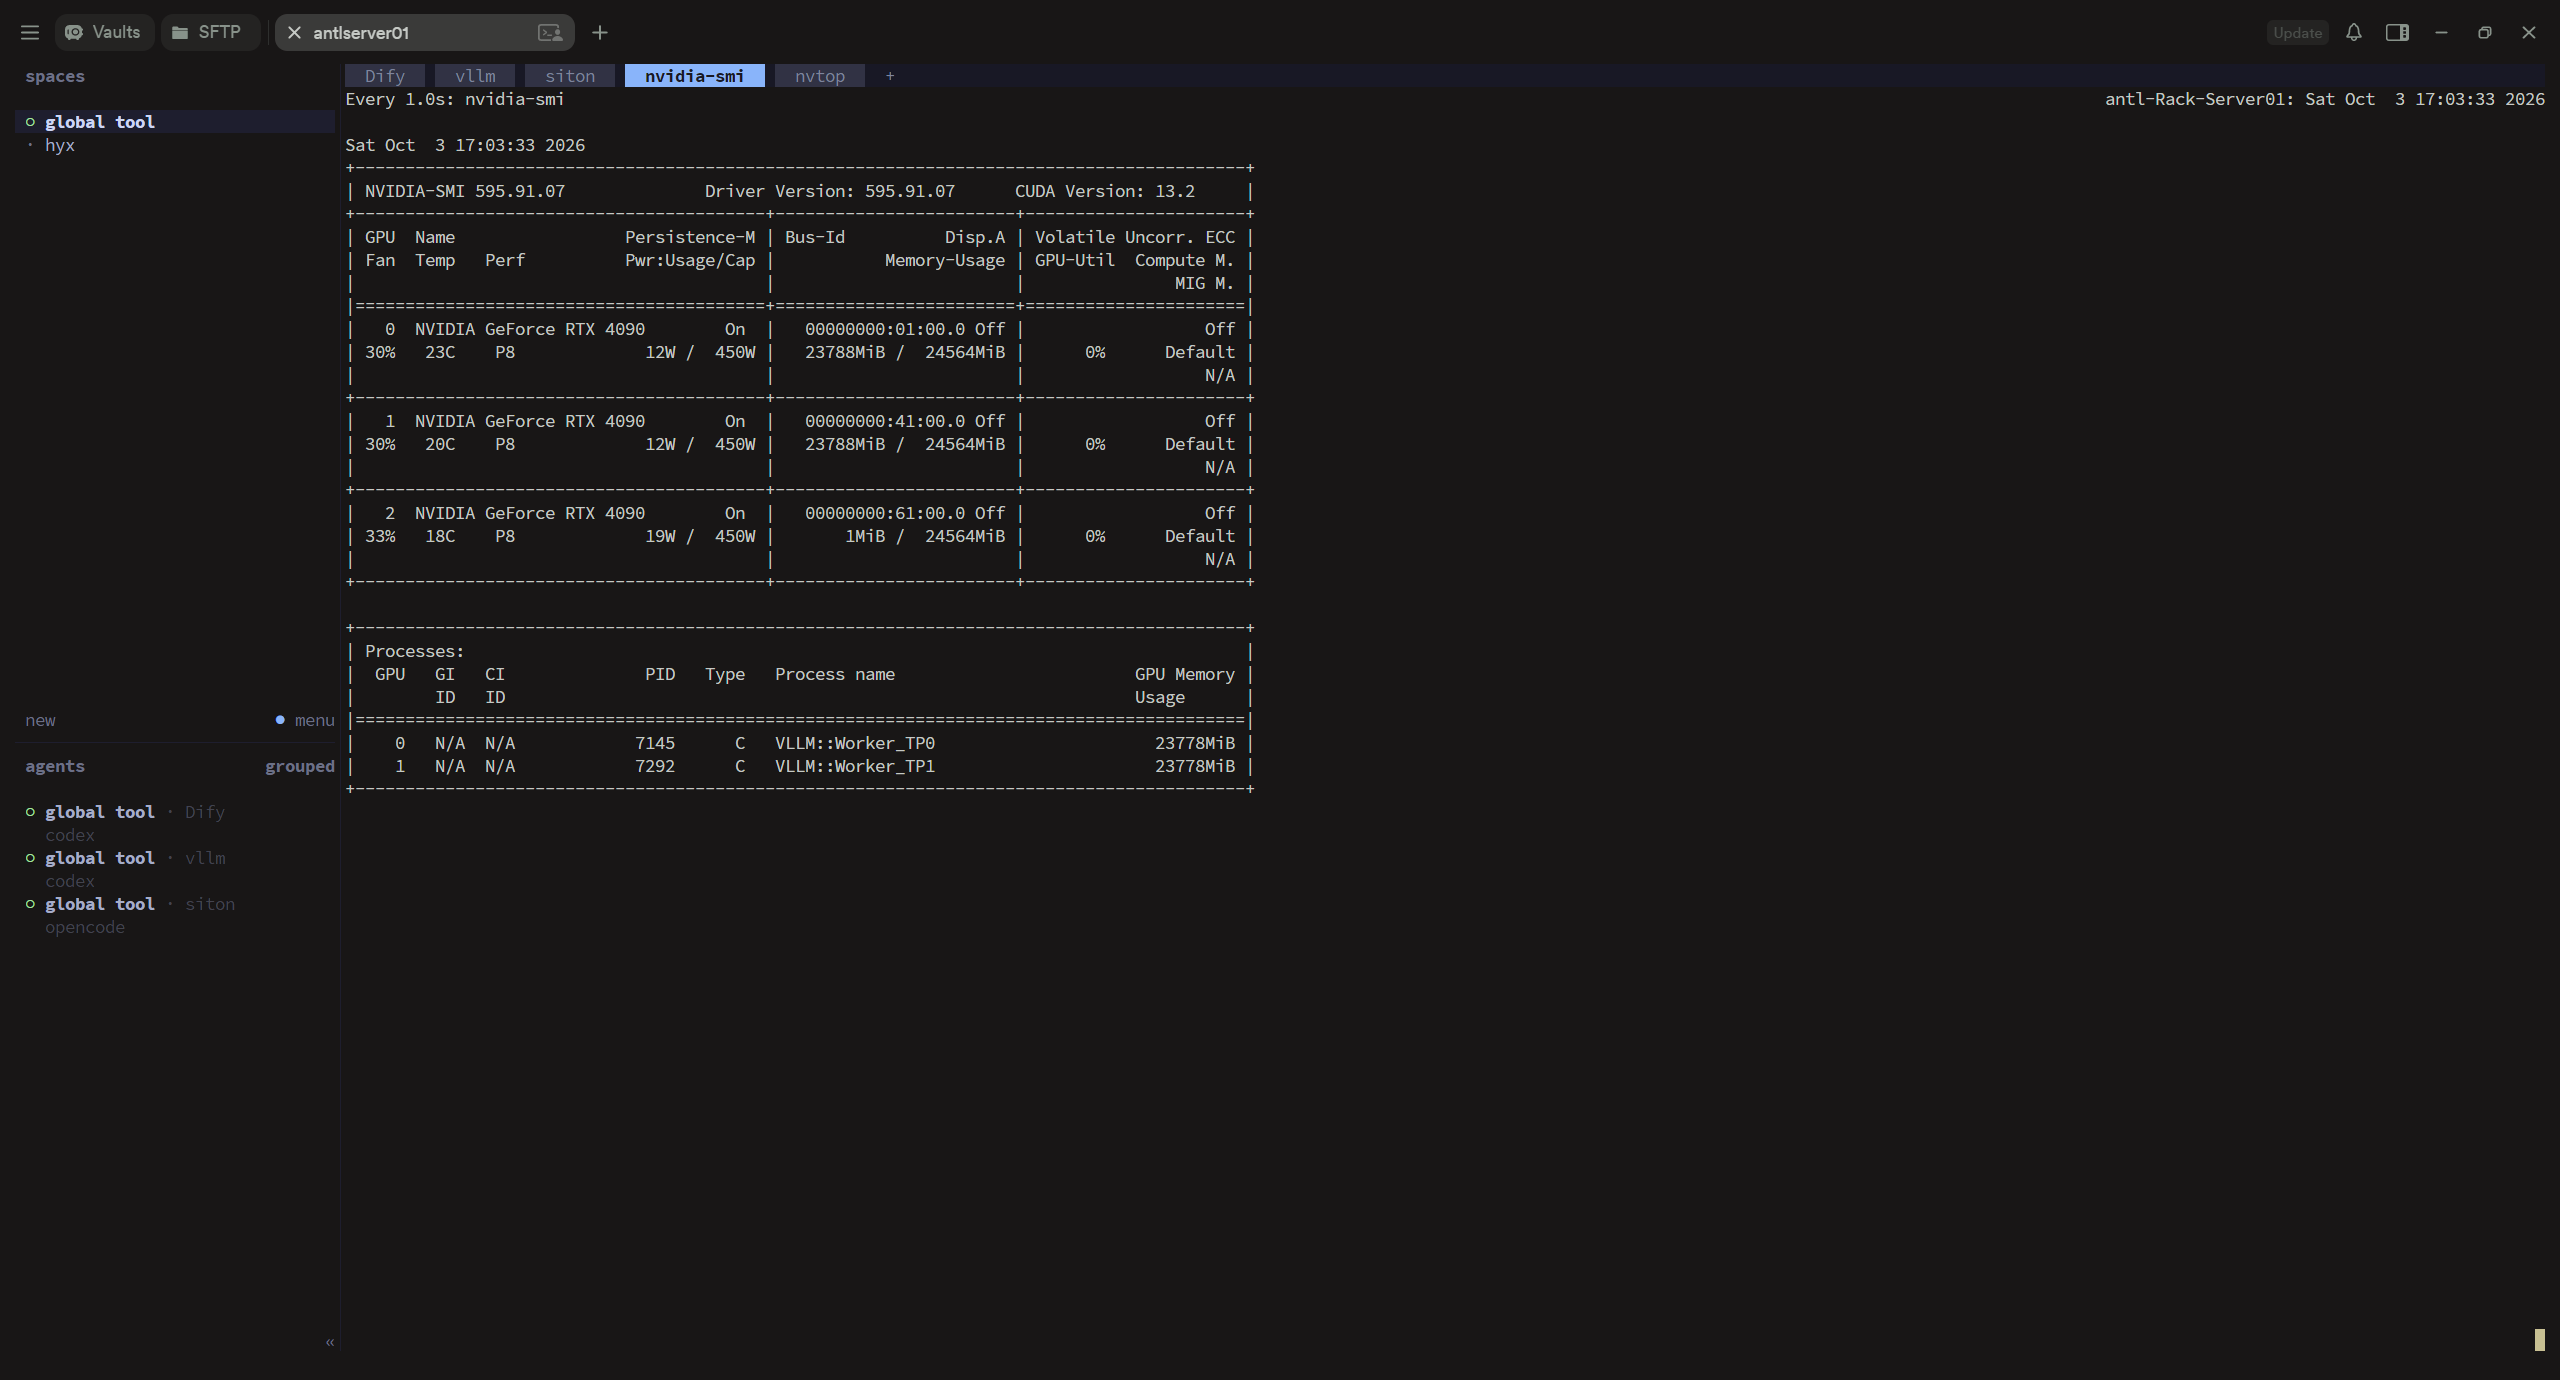This screenshot has width=2560, height=1380.
Task: Switch to the nvtop tab
Action: point(820,76)
